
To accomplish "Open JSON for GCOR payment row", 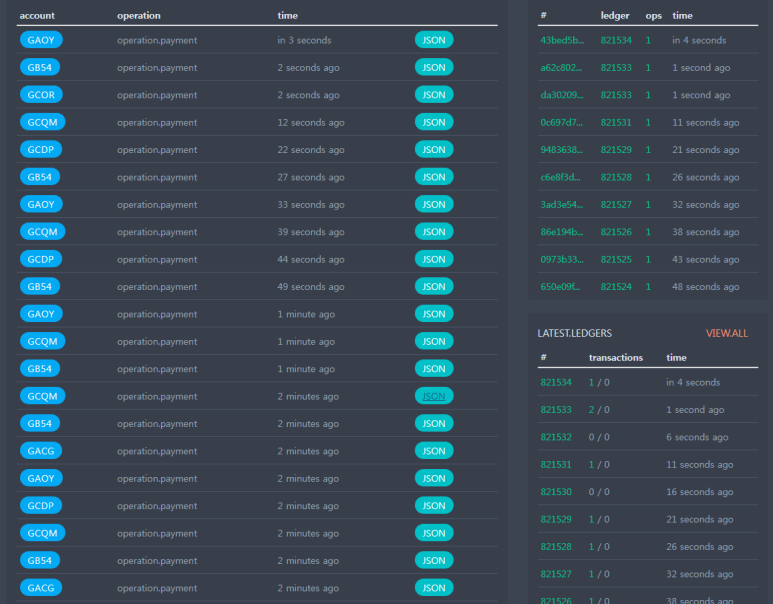I will [x=434, y=95].
